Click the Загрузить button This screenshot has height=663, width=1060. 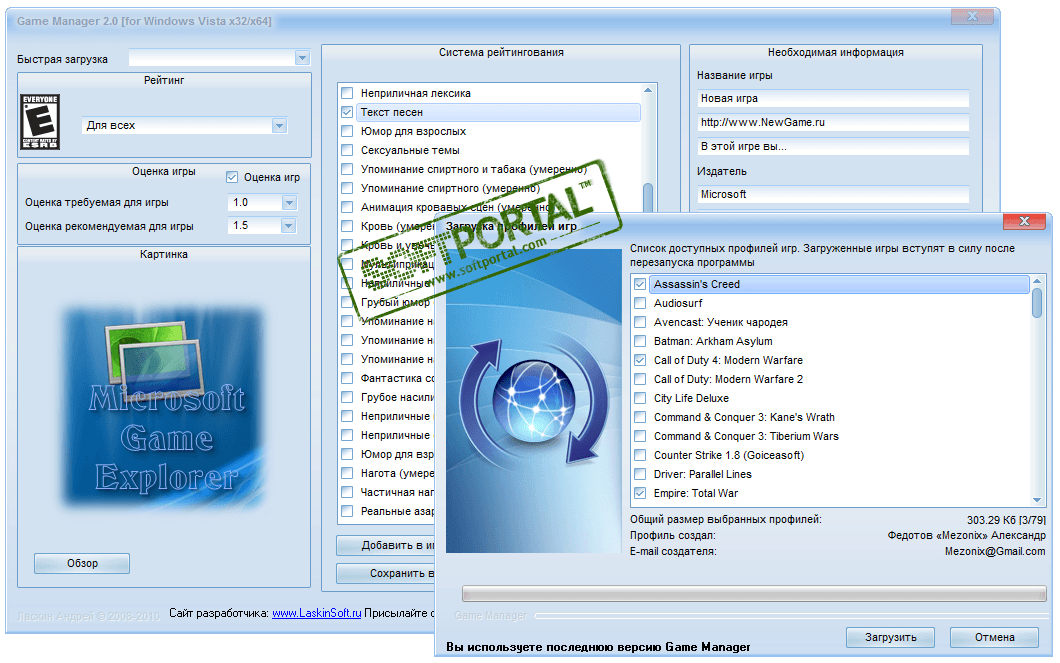click(x=890, y=637)
